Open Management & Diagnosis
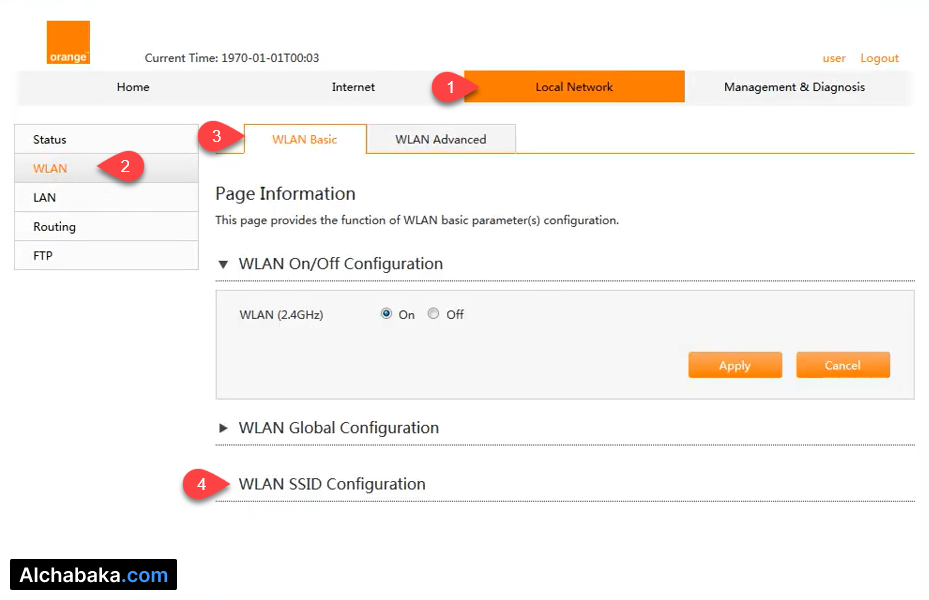 [794, 87]
